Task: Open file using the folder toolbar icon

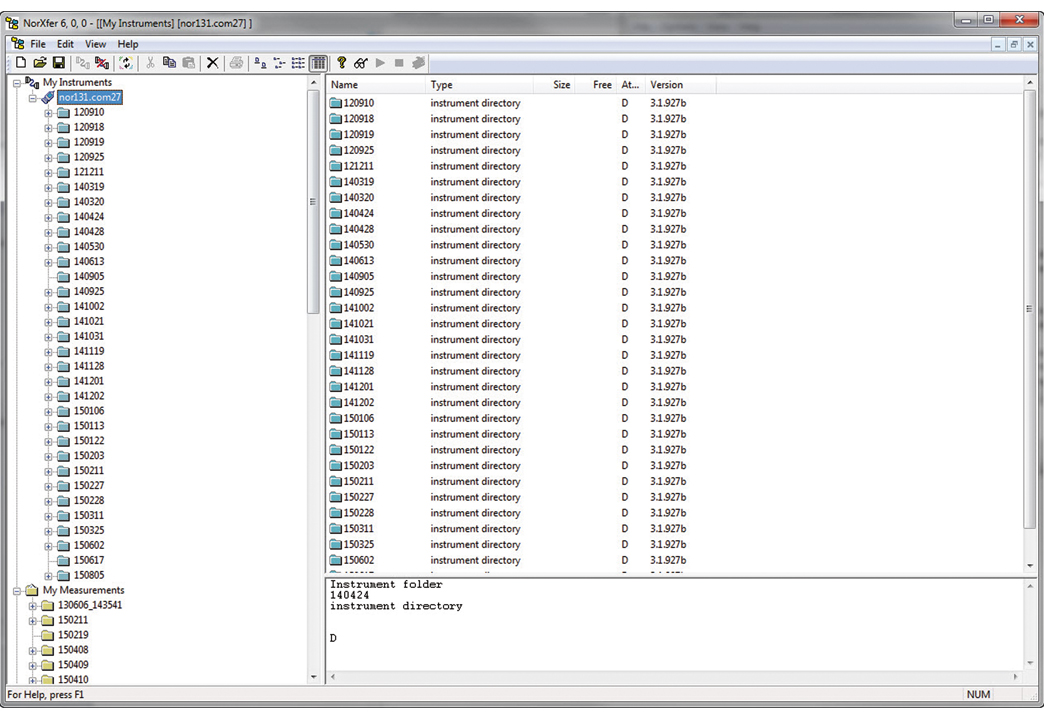Action: click(40, 63)
